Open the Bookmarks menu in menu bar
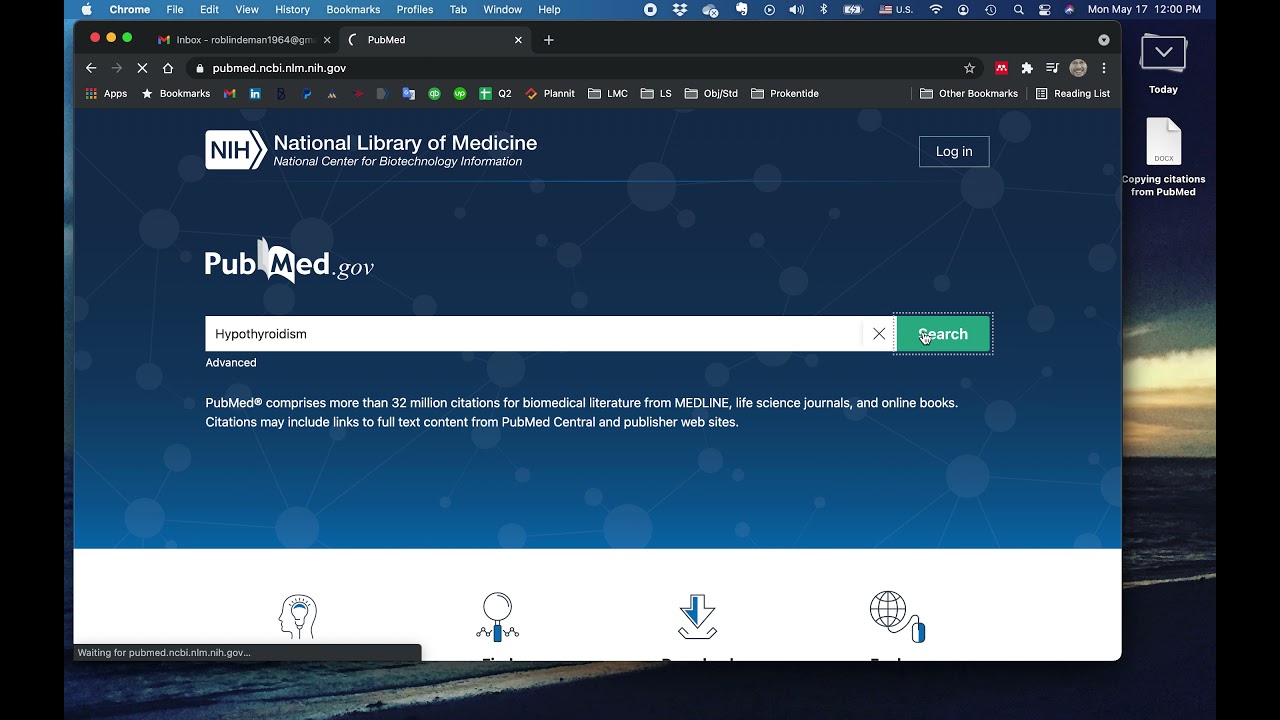Image resolution: width=1280 pixels, height=720 pixels. click(353, 9)
